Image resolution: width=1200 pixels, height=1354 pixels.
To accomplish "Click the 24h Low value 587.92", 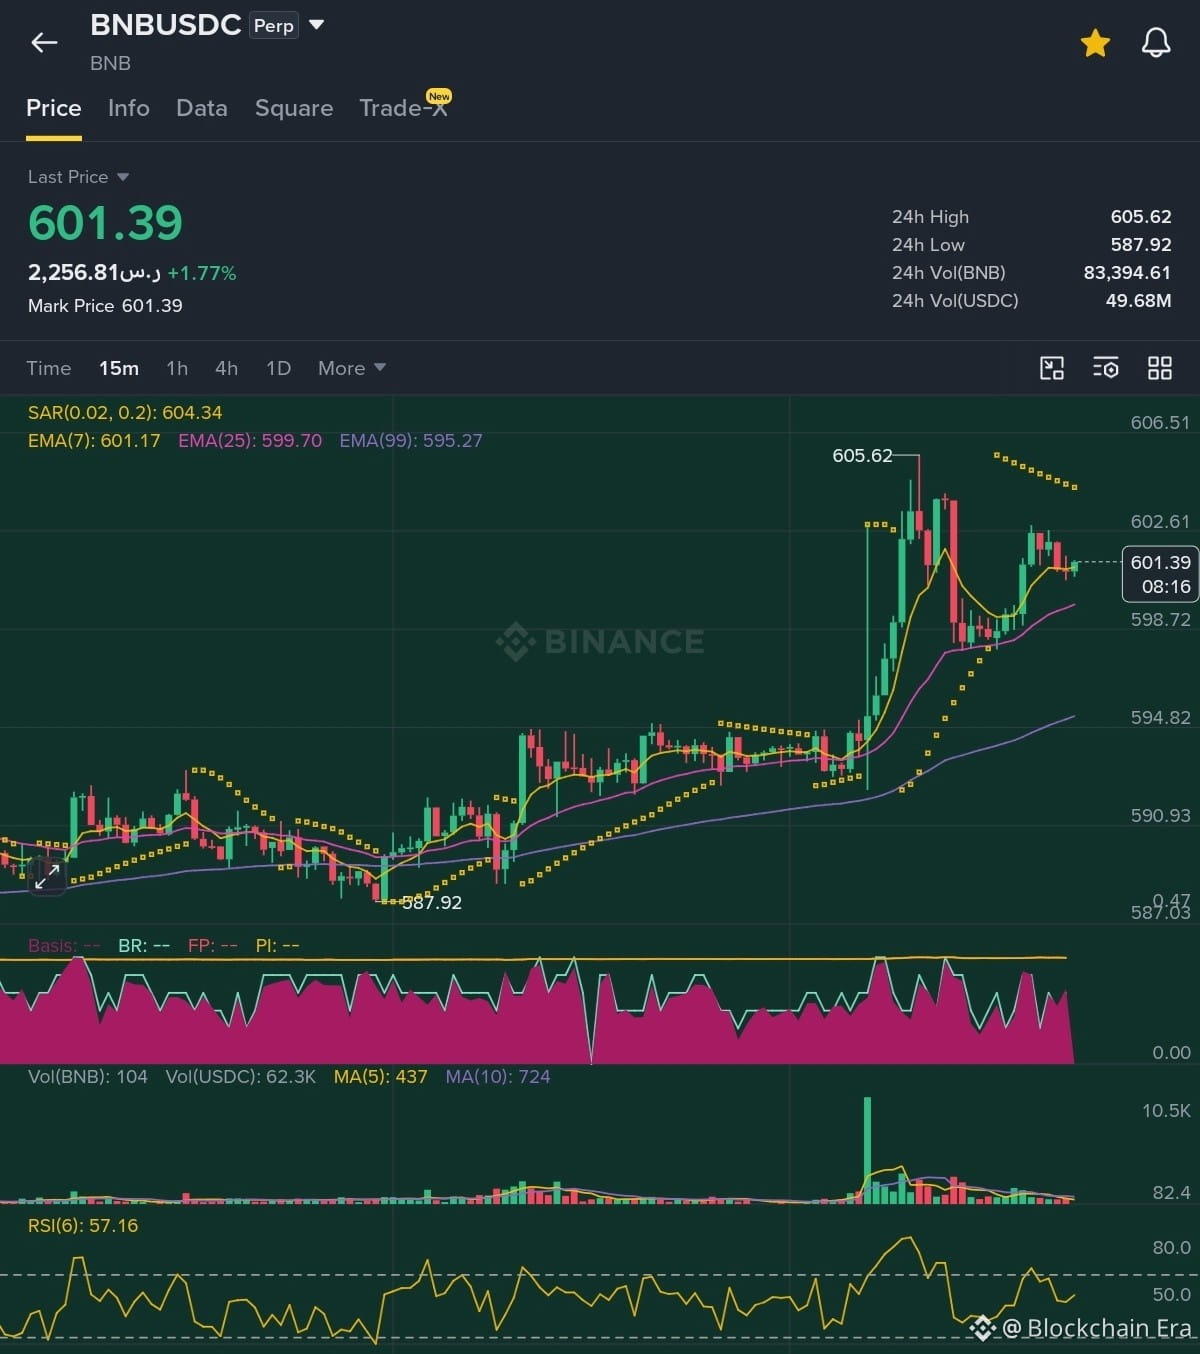I will (x=1141, y=245).
